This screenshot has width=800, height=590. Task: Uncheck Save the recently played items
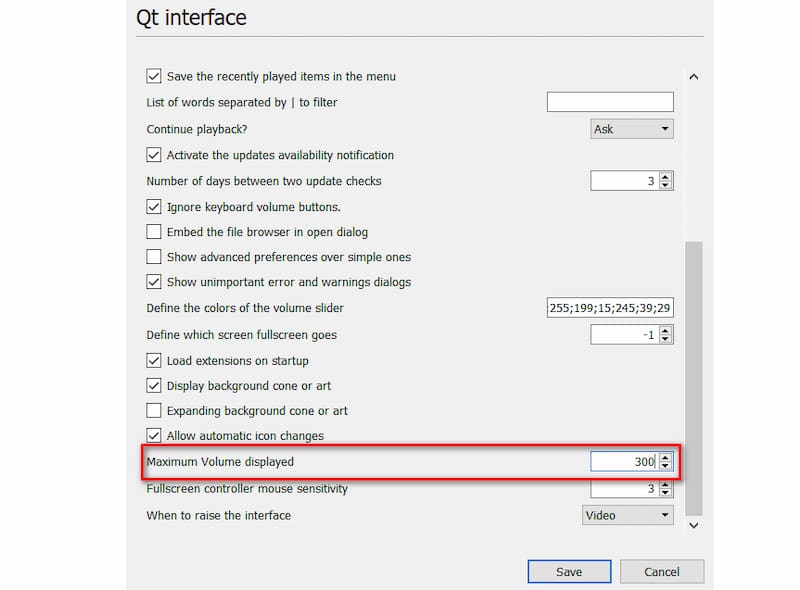click(154, 76)
